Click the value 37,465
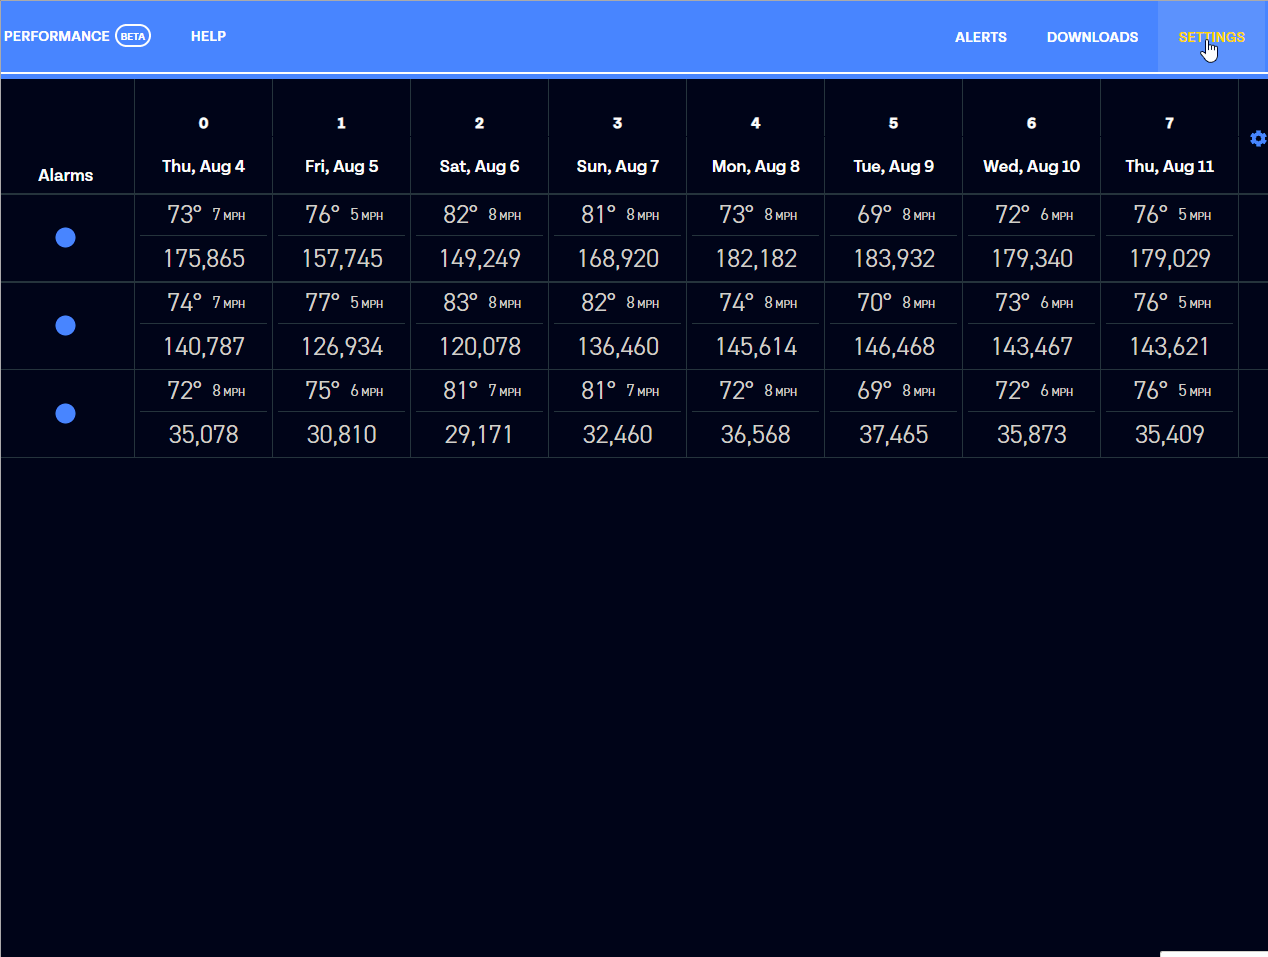The width and height of the screenshot is (1268, 957). tap(894, 435)
